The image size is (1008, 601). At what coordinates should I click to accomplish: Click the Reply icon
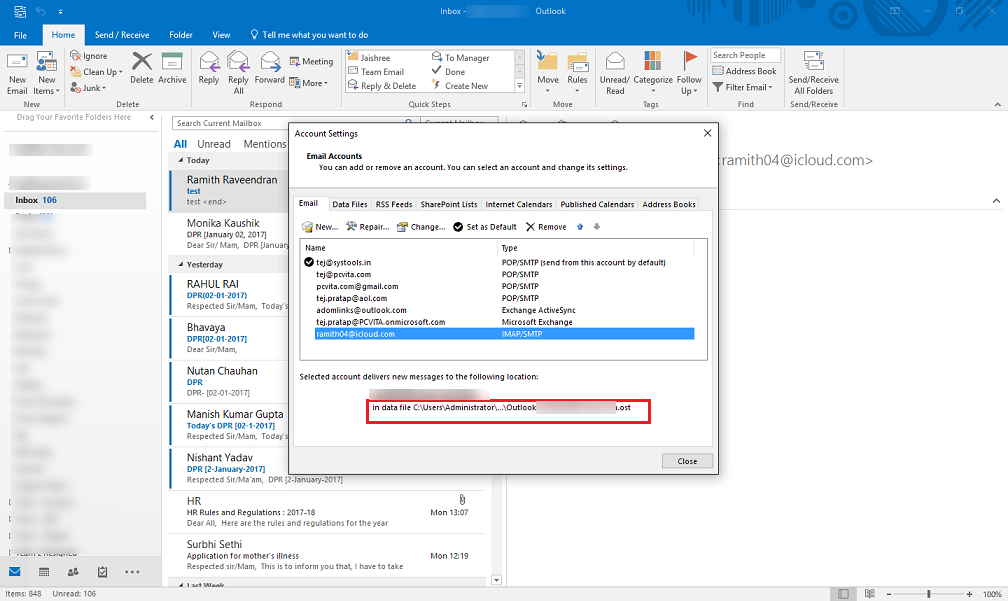(x=209, y=61)
